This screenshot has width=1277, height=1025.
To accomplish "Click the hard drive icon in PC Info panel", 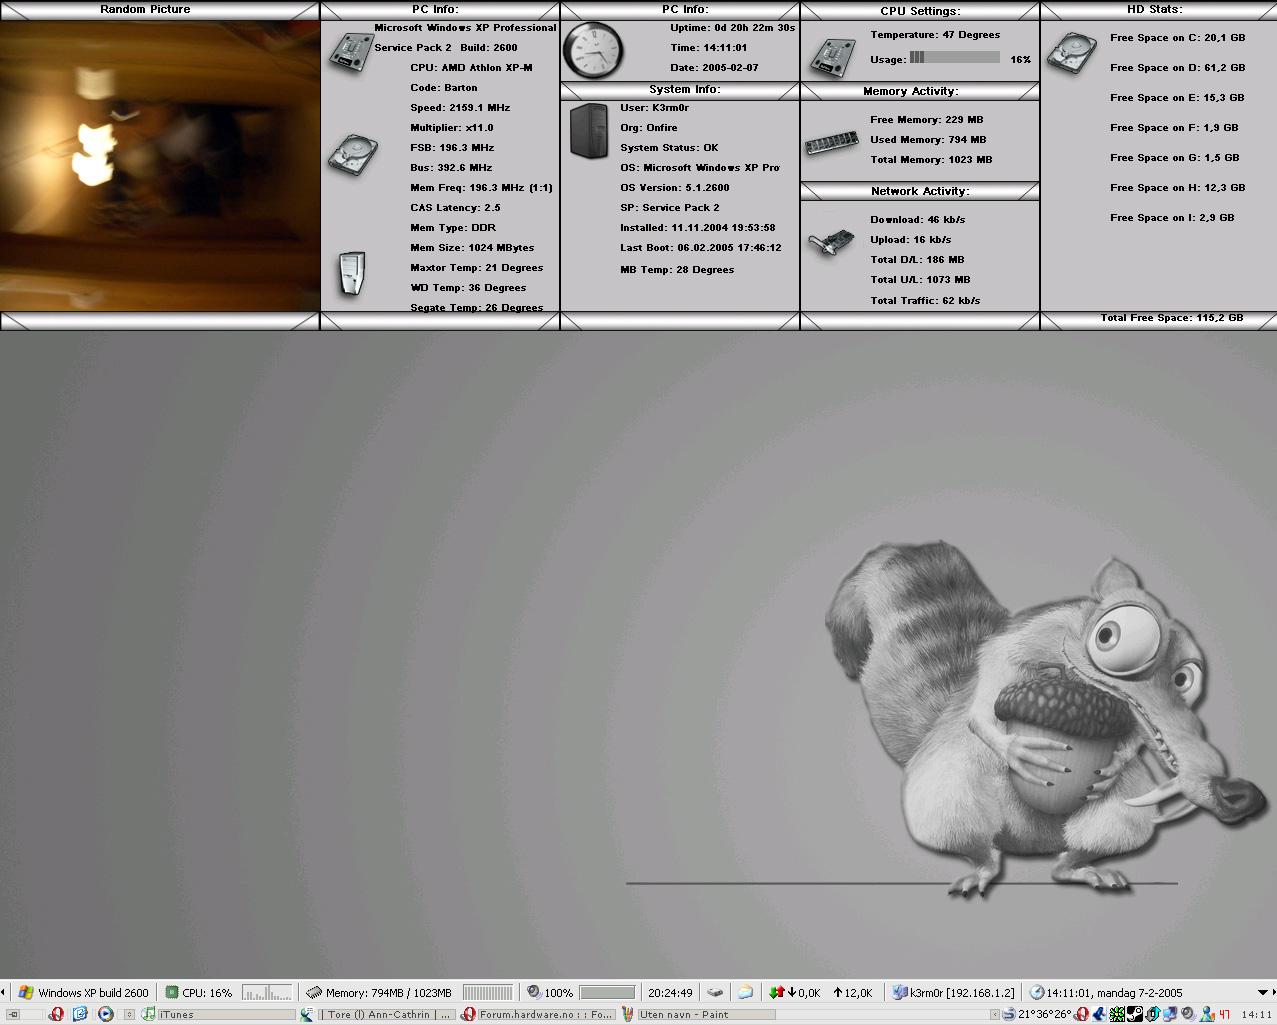I will click(353, 156).
